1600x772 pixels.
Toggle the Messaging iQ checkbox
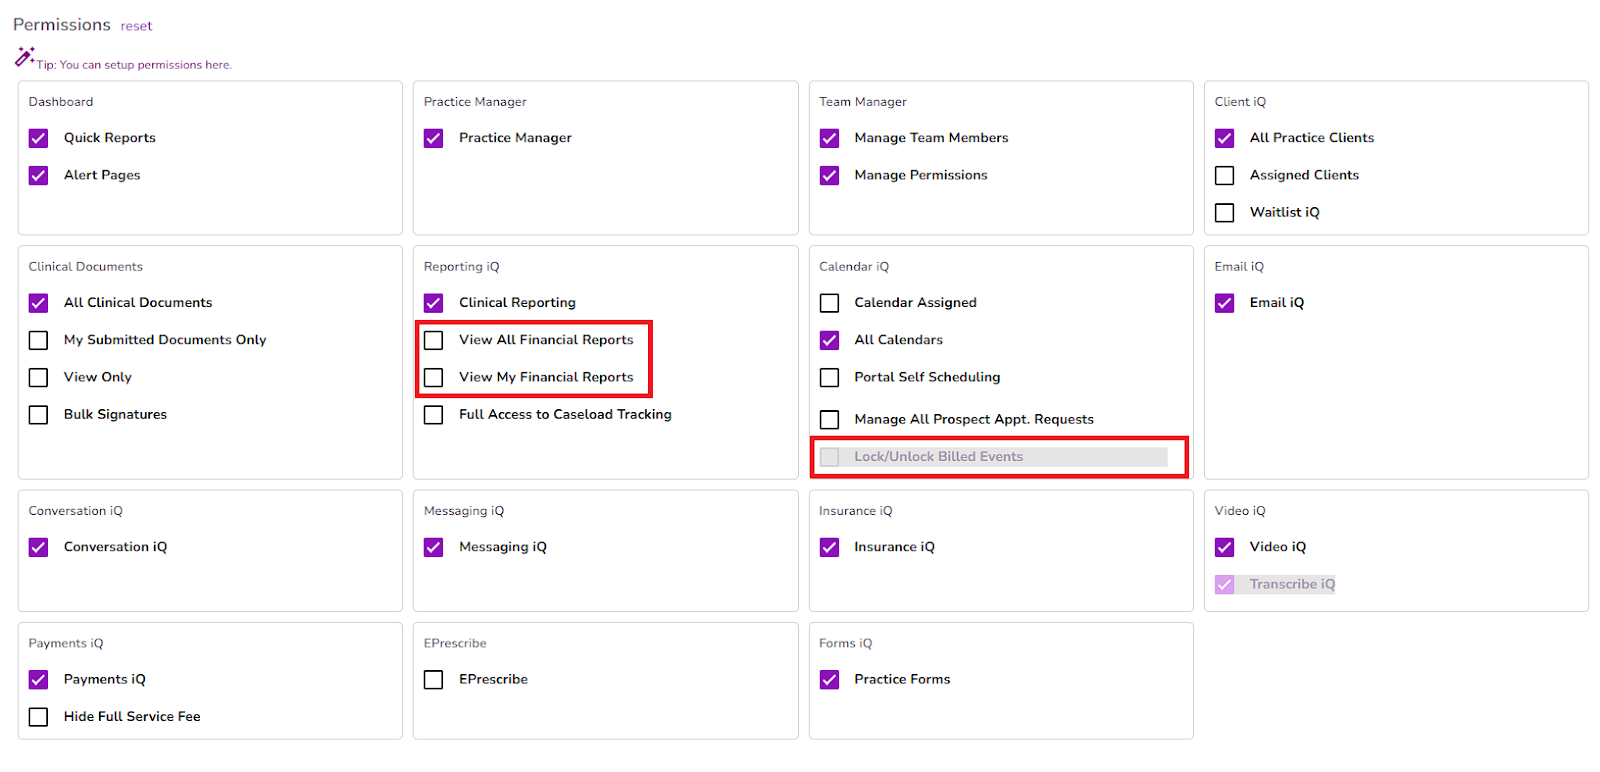tap(433, 547)
